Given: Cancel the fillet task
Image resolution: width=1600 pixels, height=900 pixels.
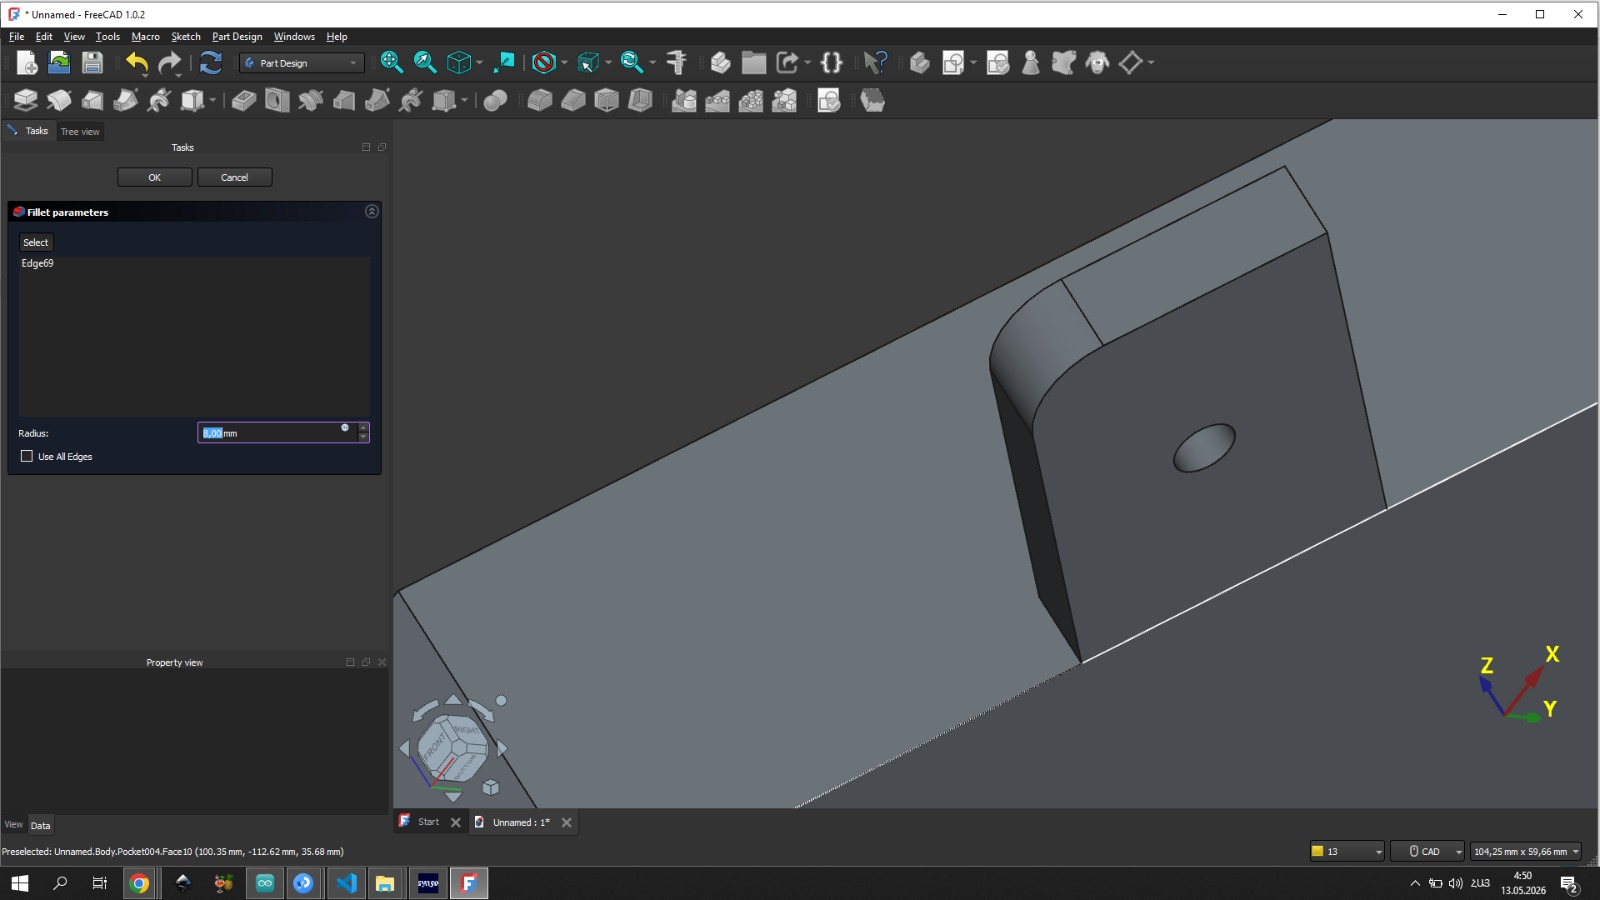Looking at the screenshot, I should (x=235, y=177).
